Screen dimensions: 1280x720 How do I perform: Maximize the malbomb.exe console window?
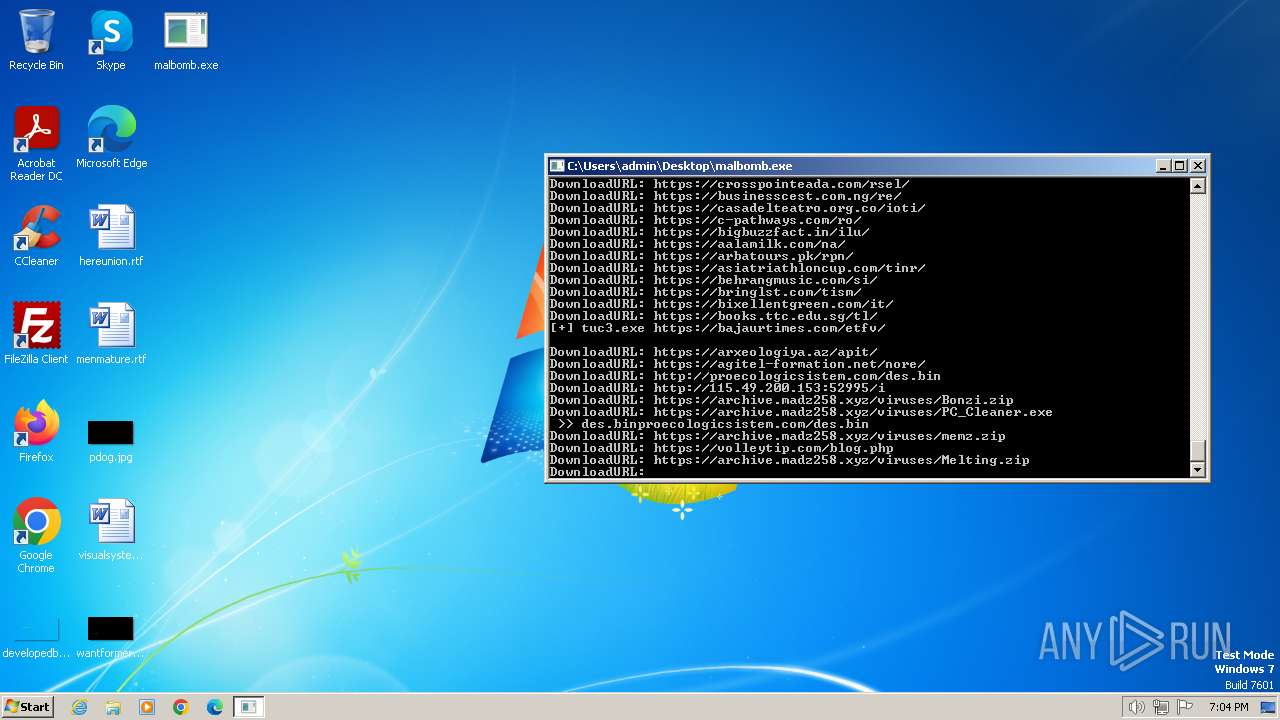[1180, 166]
